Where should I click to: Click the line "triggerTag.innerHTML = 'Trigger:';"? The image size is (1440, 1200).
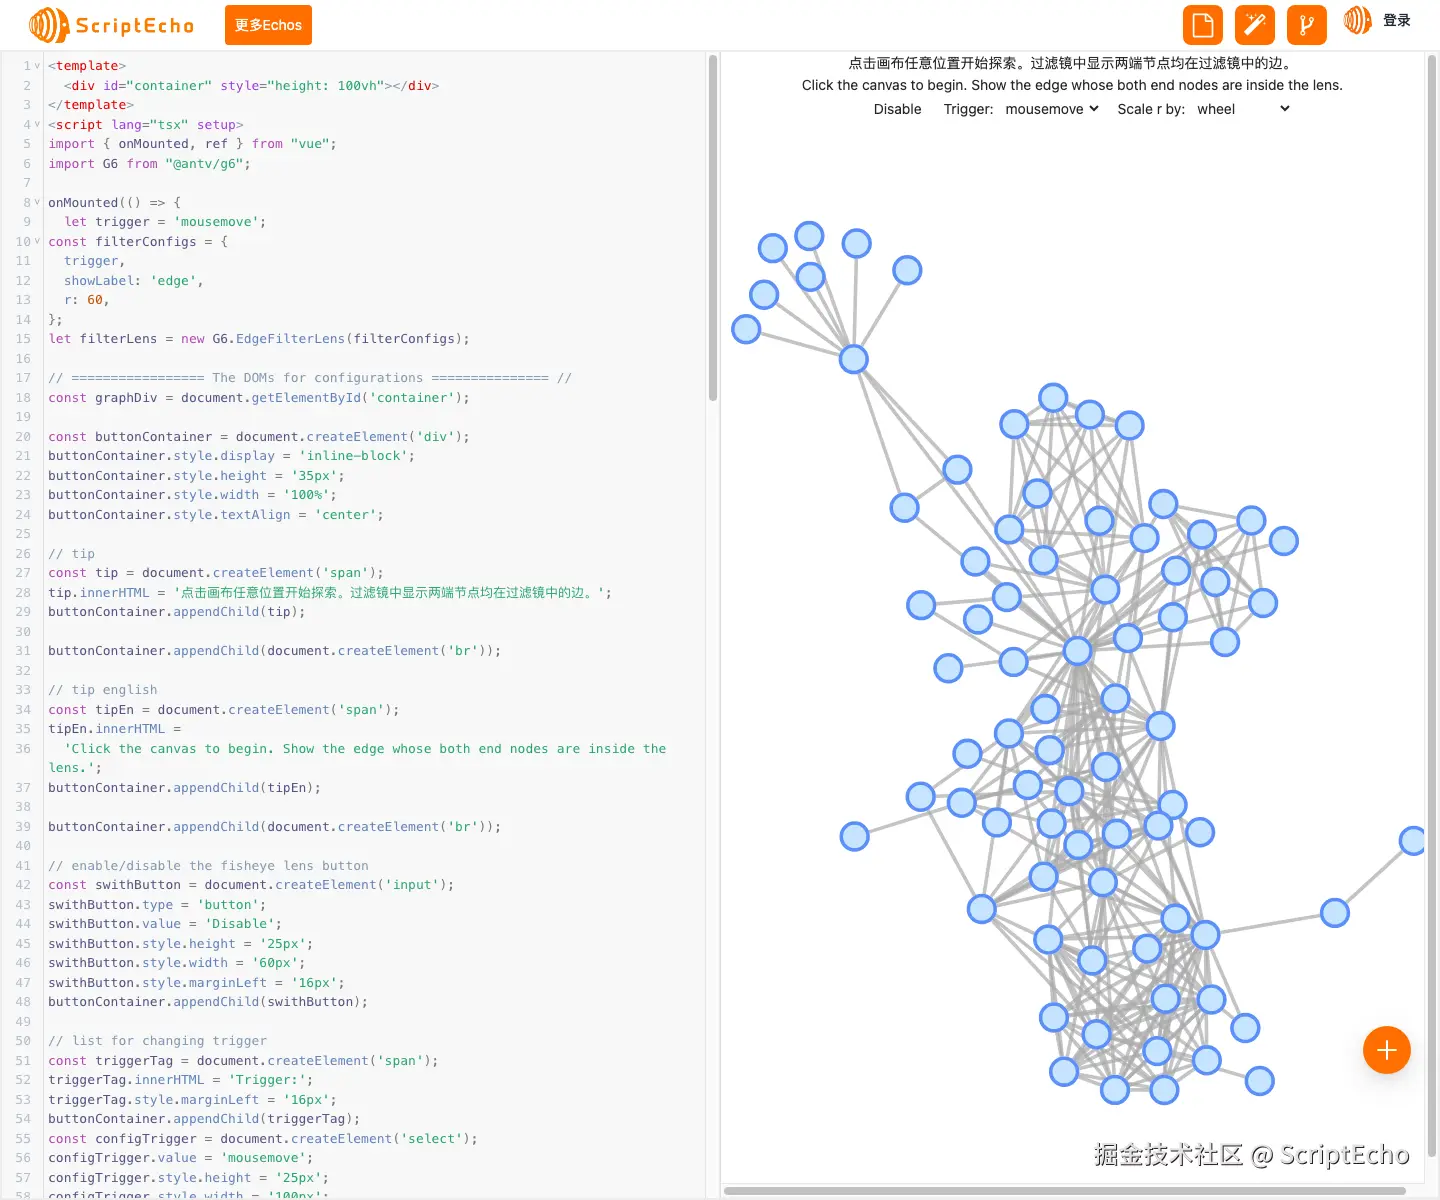(x=181, y=1080)
